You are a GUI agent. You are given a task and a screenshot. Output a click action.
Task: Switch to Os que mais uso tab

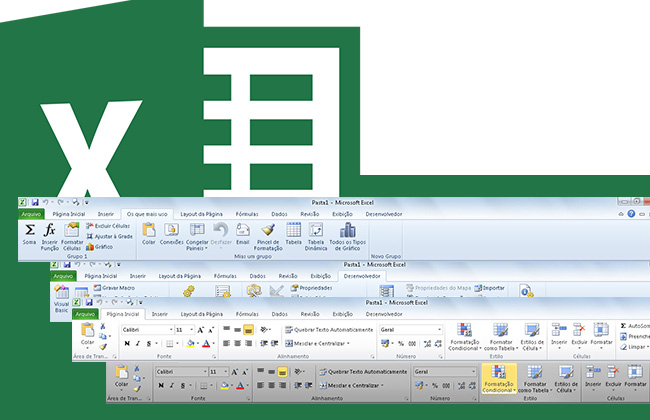147,214
